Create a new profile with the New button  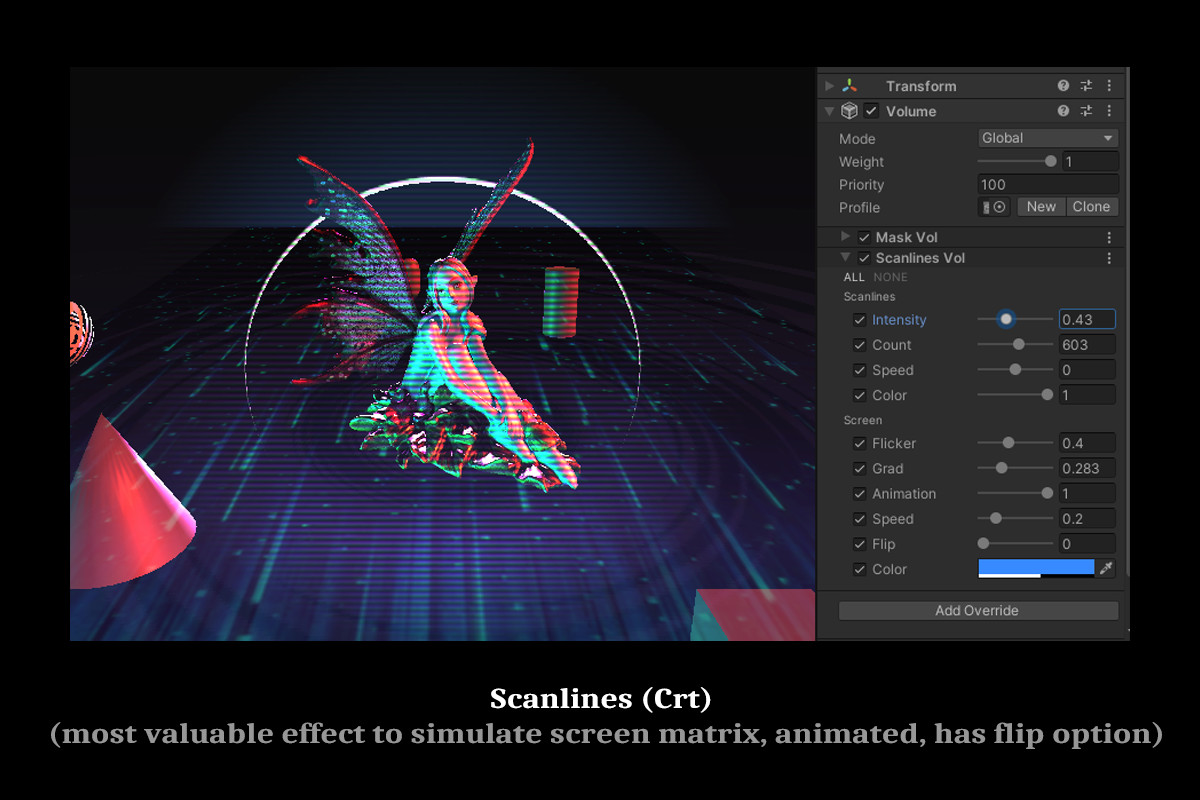click(1041, 206)
